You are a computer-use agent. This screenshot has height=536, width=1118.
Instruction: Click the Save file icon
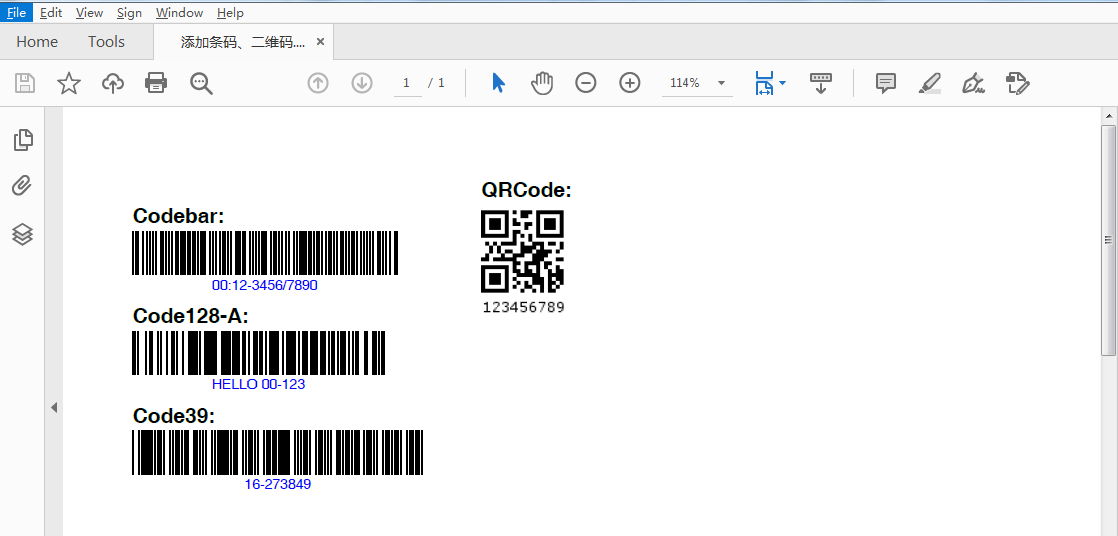25,83
